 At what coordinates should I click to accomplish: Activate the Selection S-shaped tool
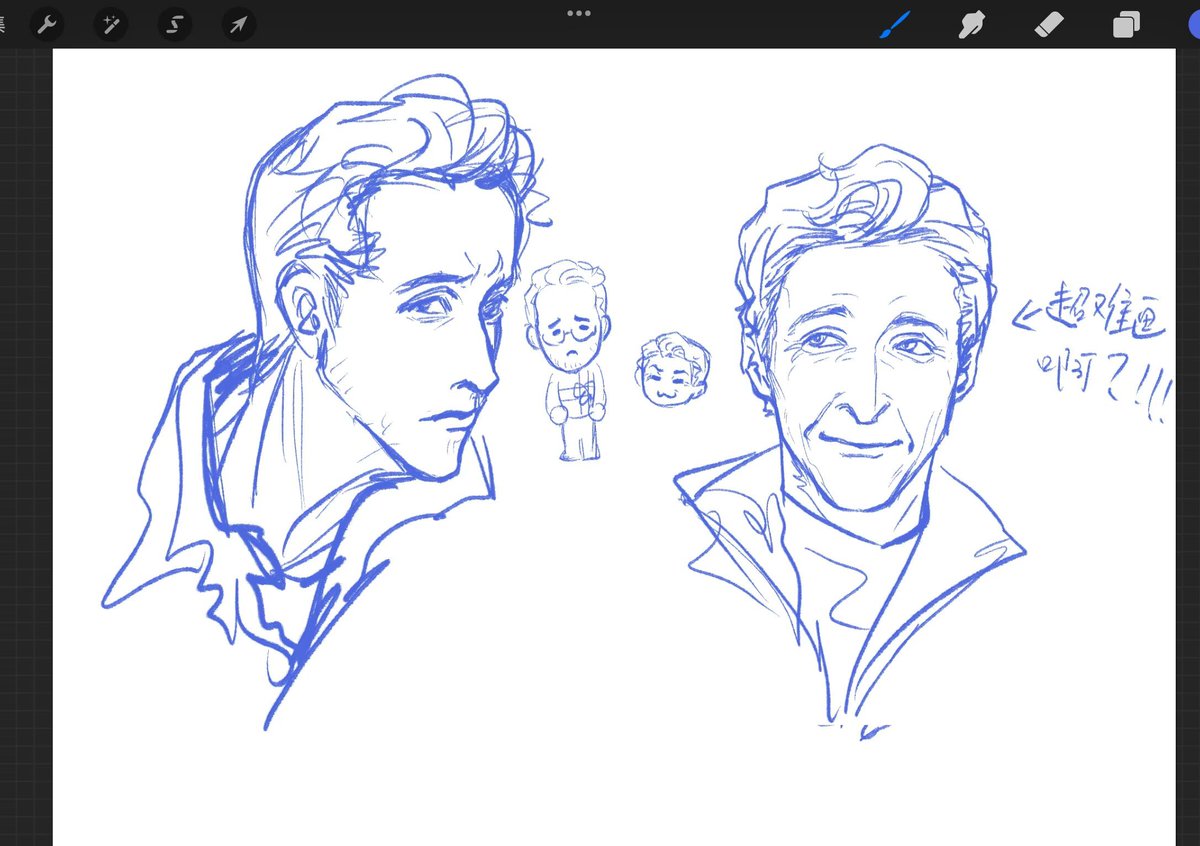coord(174,24)
